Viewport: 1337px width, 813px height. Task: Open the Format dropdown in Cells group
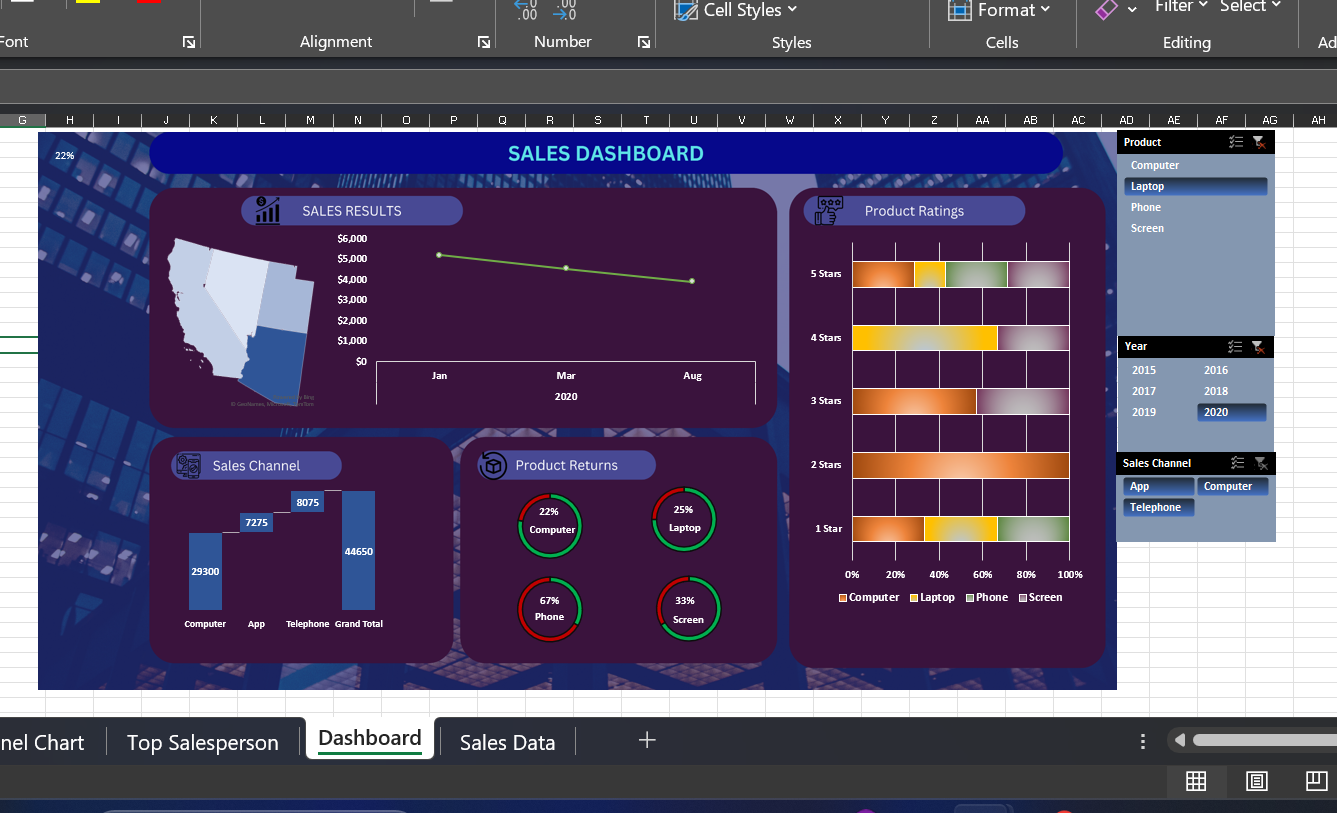point(1013,10)
